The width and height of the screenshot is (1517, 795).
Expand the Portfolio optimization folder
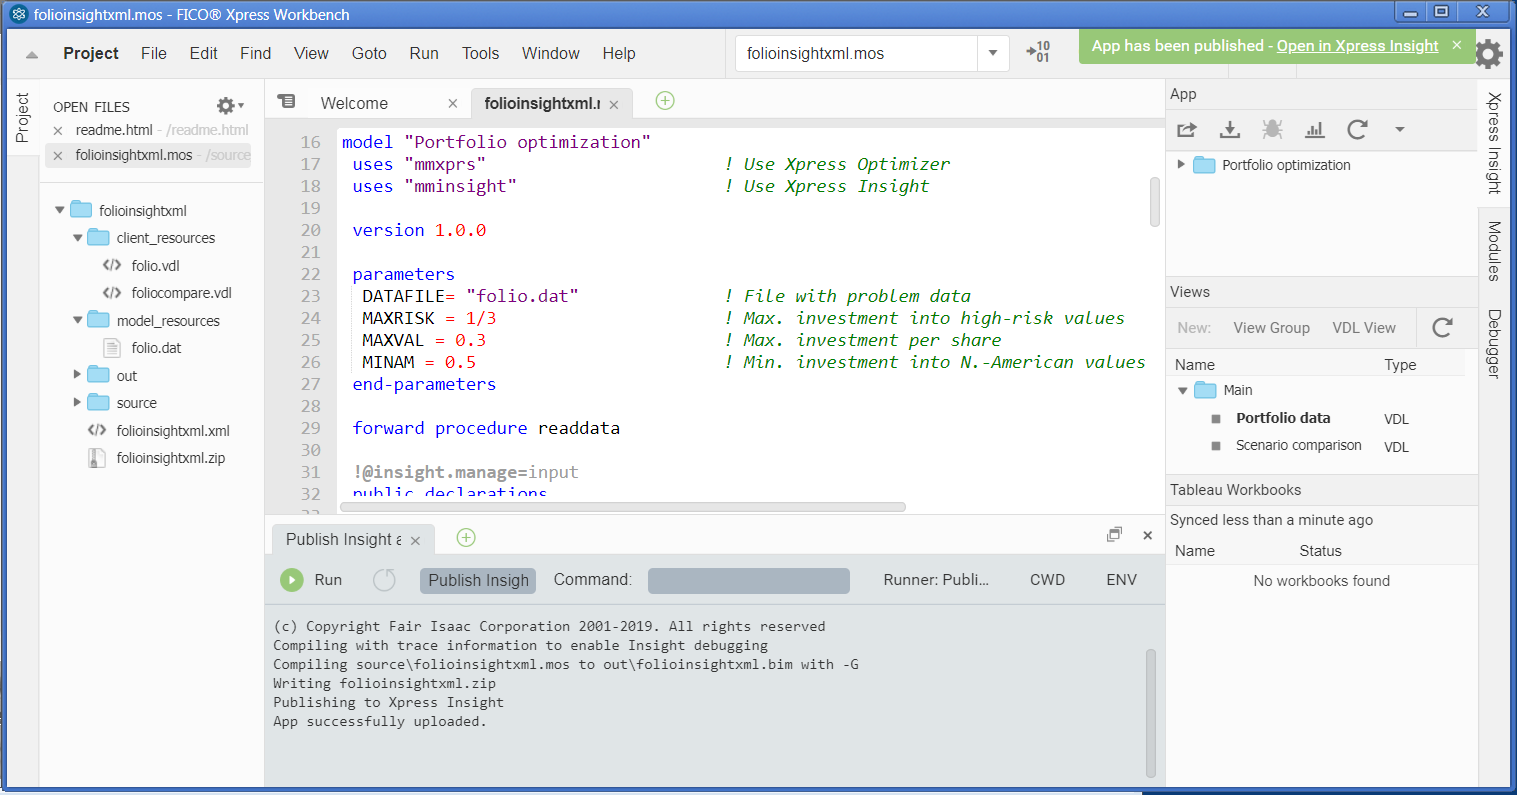1180,164
